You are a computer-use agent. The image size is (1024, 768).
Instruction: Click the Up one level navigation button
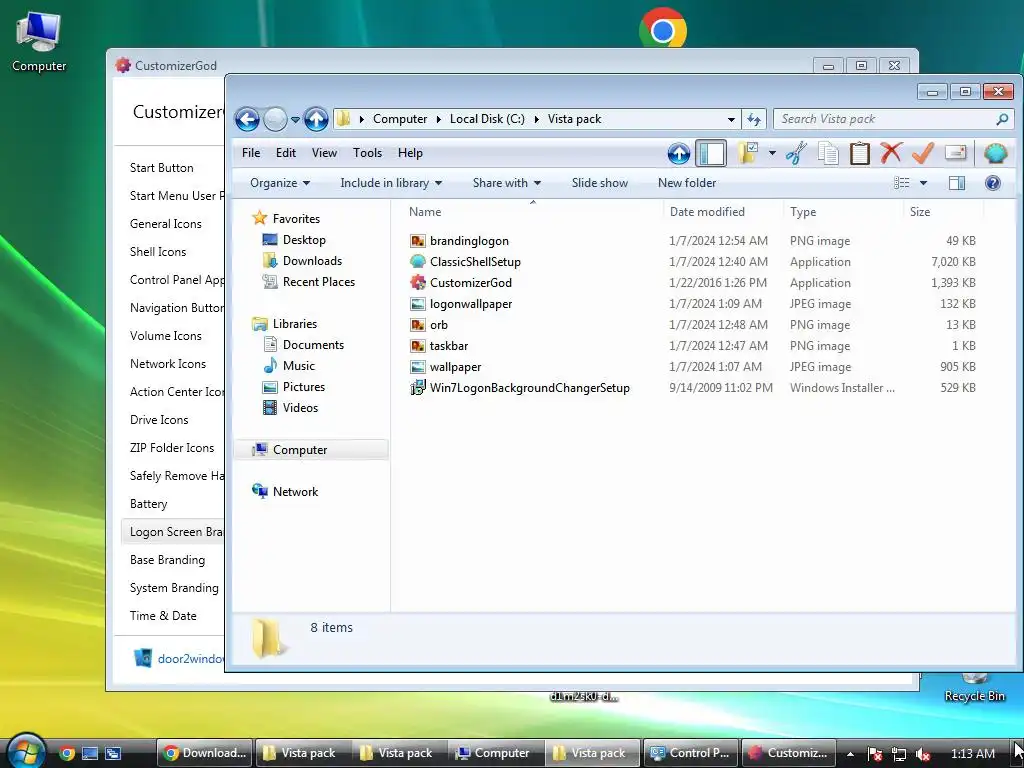click(x=317, y=120)
